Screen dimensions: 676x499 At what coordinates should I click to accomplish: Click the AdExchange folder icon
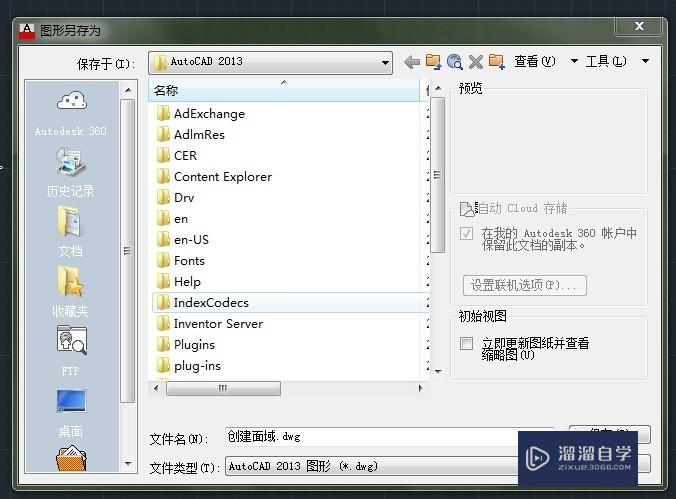[163, 113]
